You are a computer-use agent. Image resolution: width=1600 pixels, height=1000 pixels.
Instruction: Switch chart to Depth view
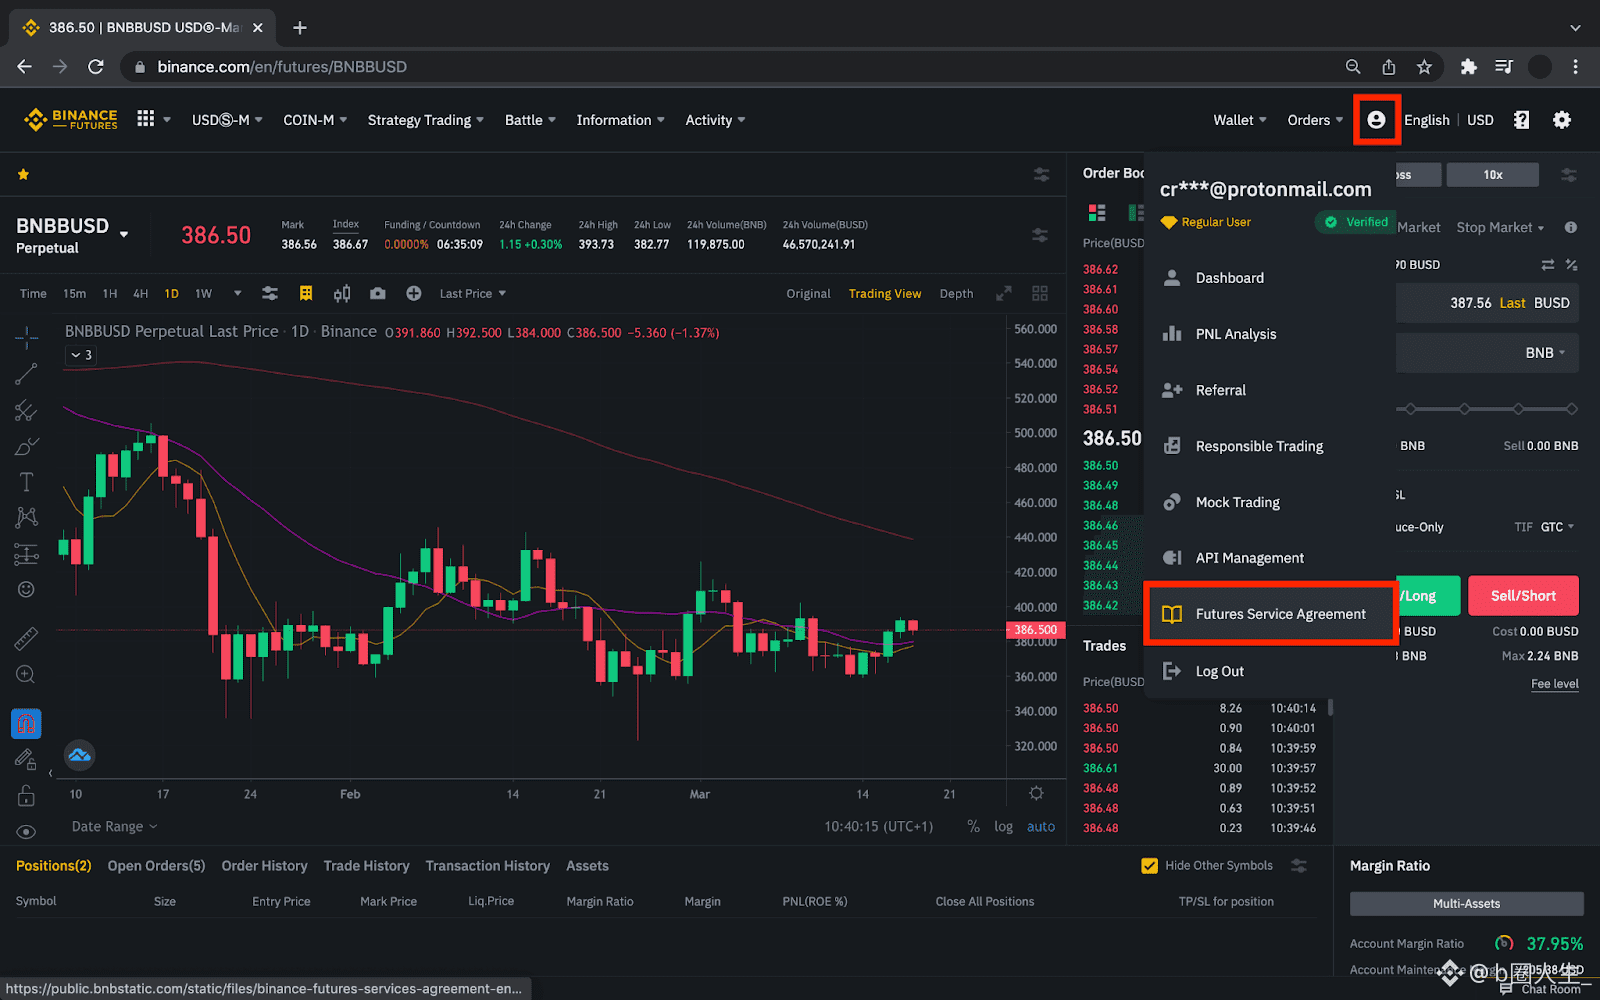tap(956, 294)
